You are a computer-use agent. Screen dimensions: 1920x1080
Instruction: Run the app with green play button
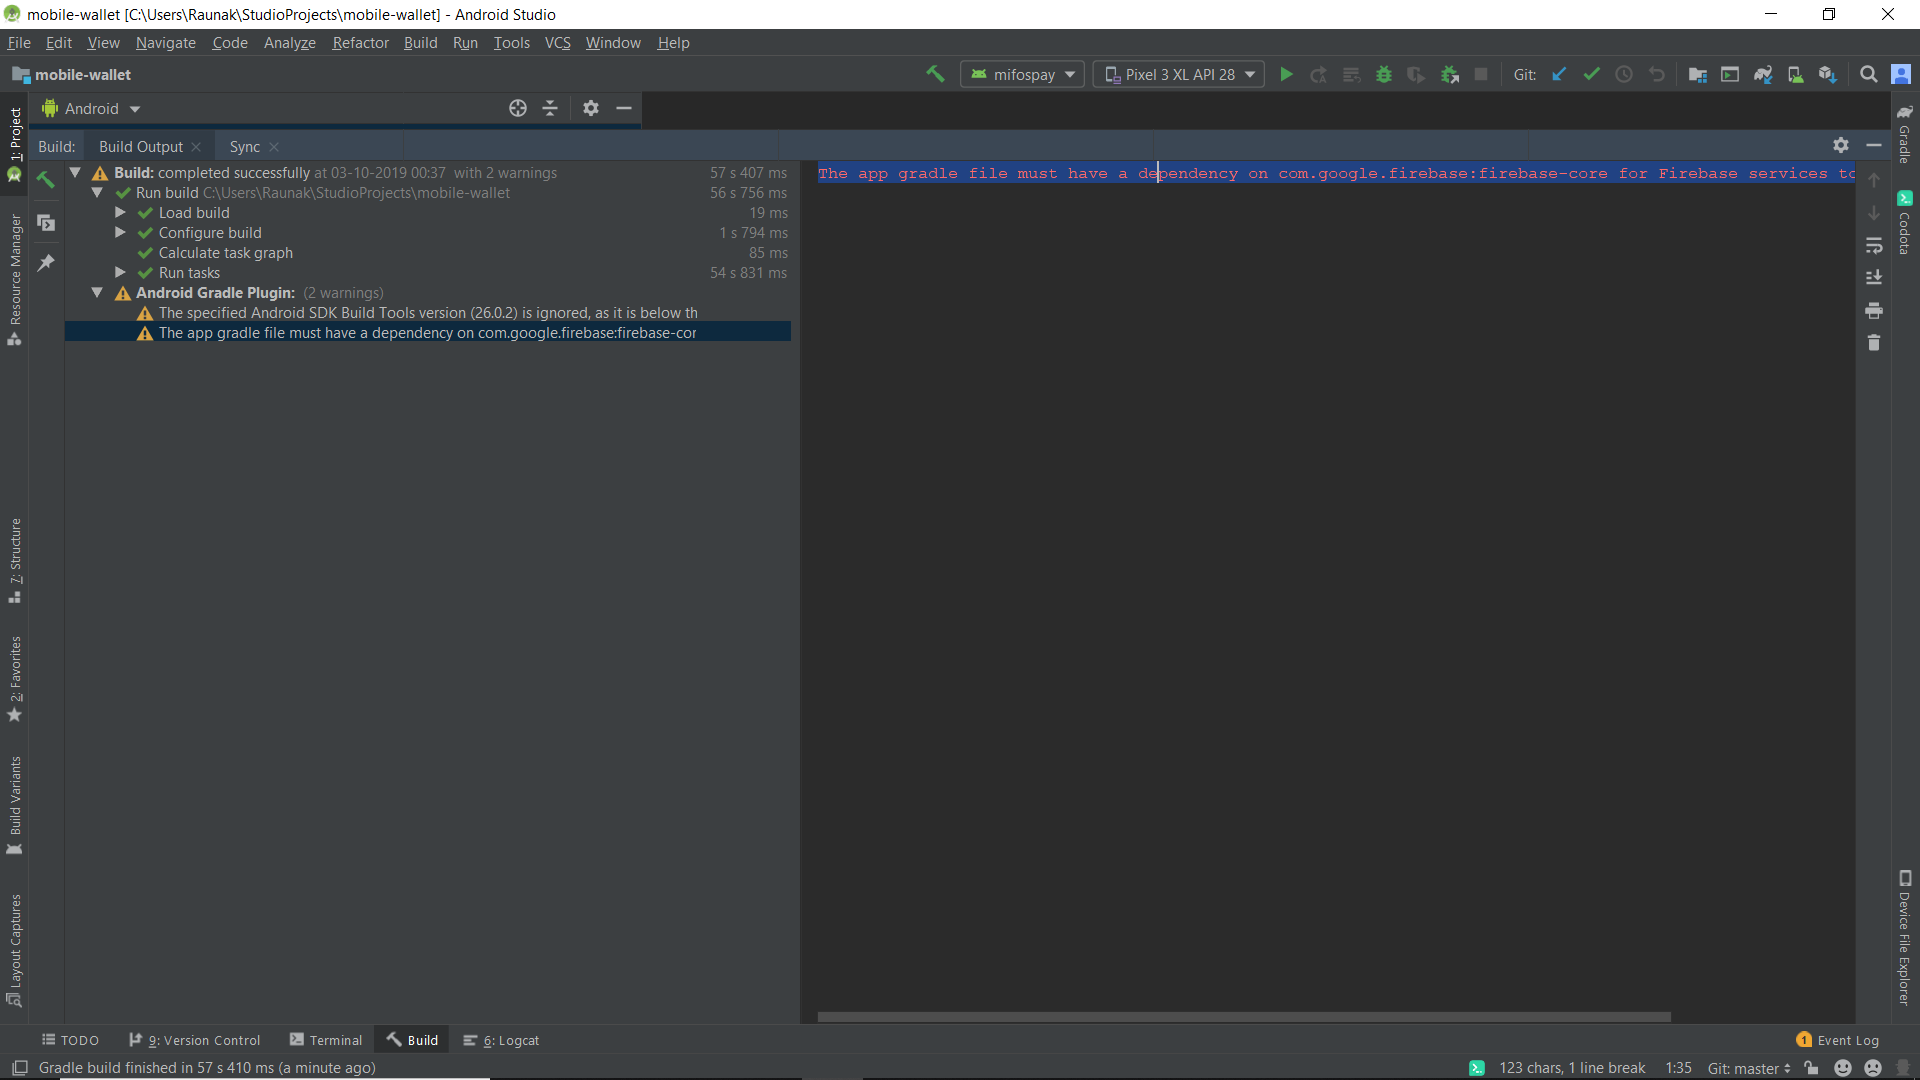tap(1286, 74)
